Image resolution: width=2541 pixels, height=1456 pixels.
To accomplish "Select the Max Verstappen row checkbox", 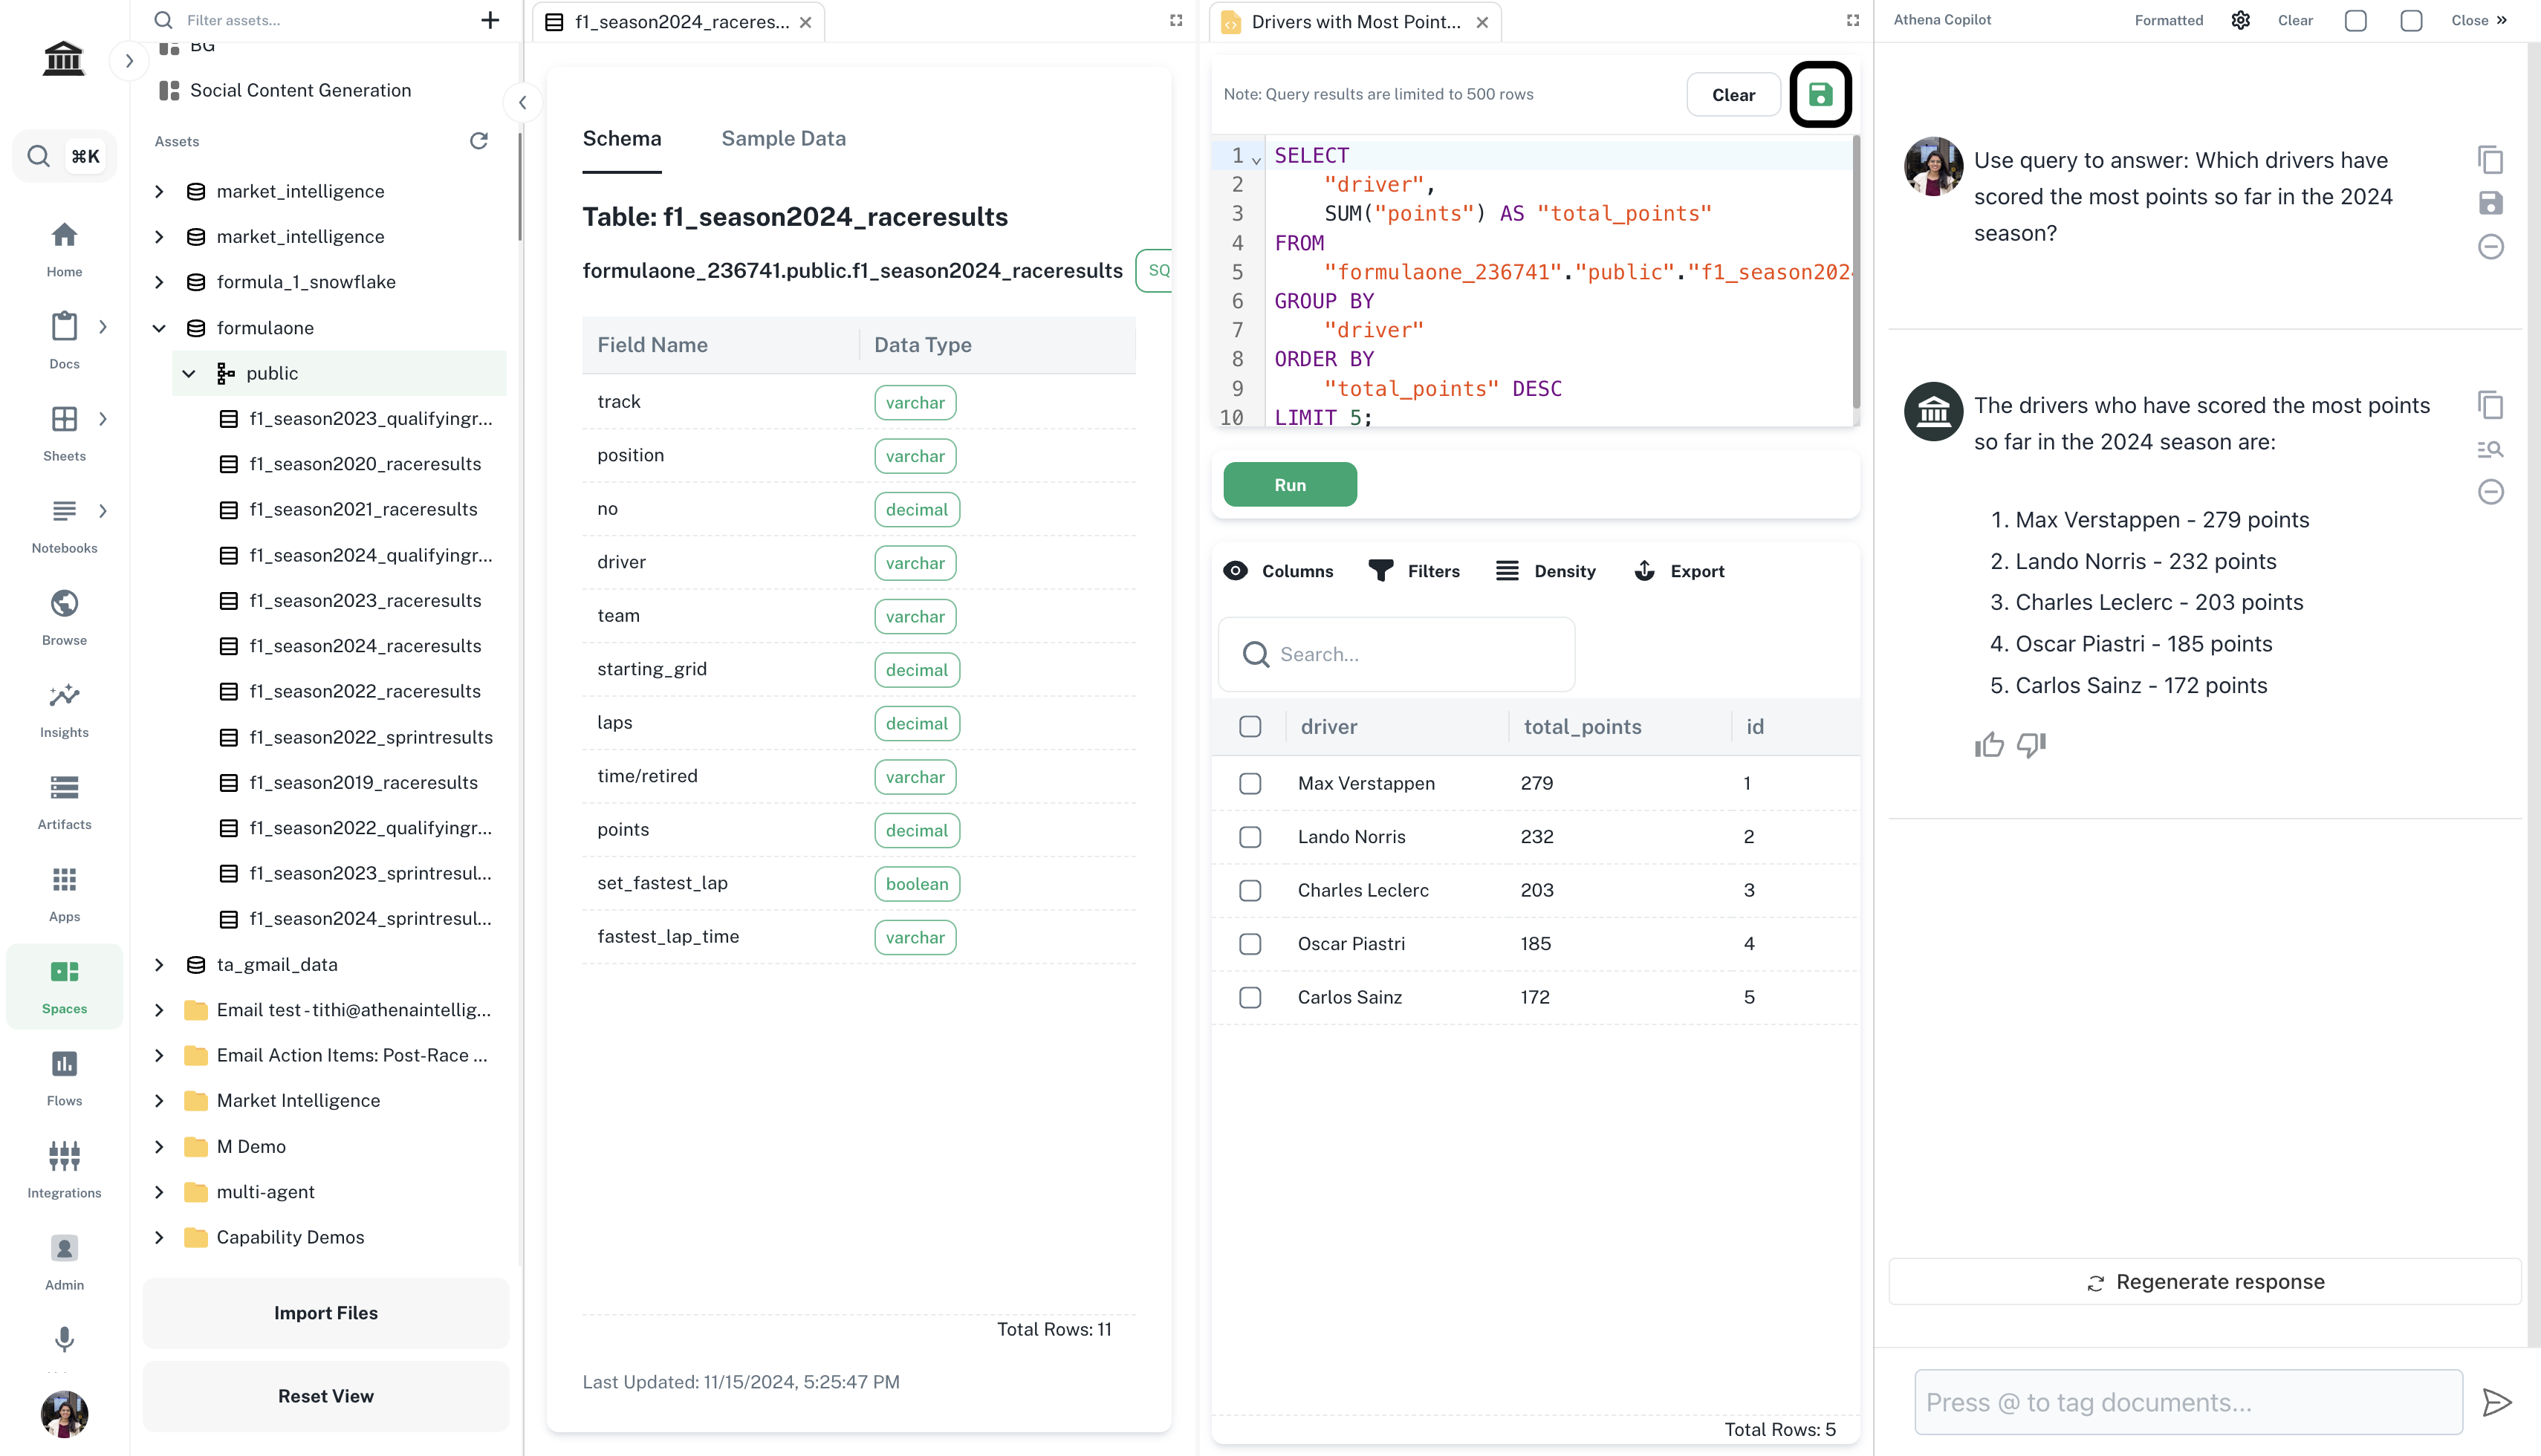I will [x=1250, y=783].
